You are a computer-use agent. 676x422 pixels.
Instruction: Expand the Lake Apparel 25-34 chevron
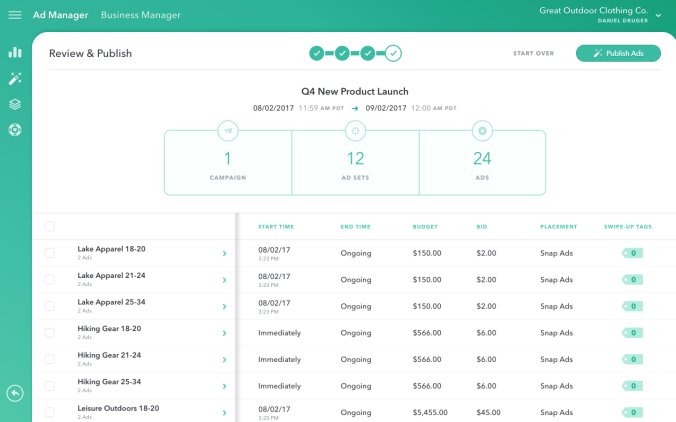tap(224, 306)
